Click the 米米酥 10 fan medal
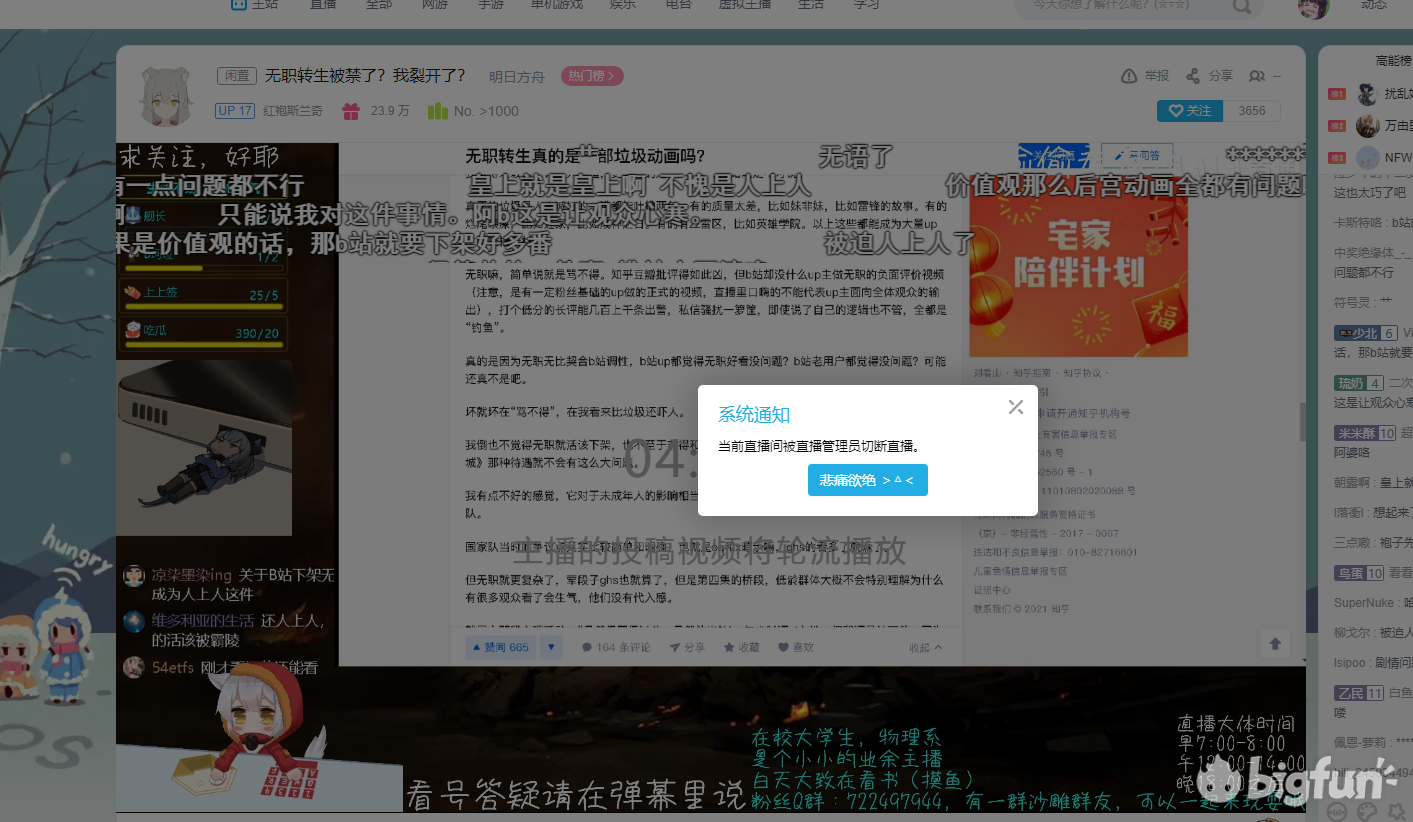Screen dimensions: 1413x822 [1365, 433]
